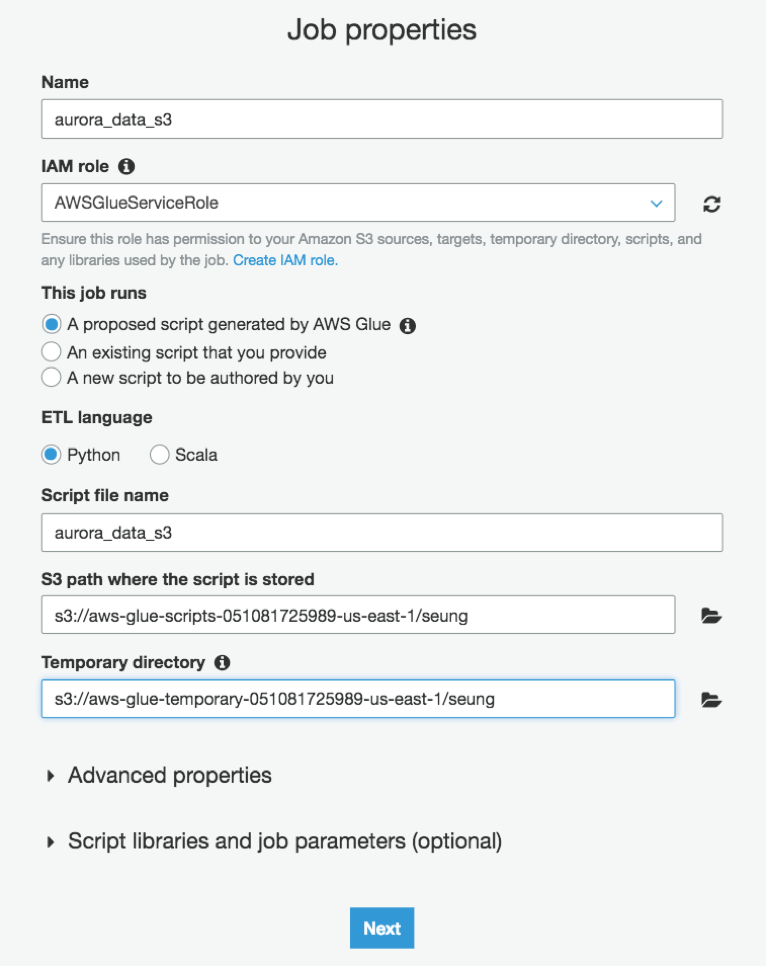Select Scala as ETL language
The height and width of the screenshot is (966, 766).
(x=160, y=455)
